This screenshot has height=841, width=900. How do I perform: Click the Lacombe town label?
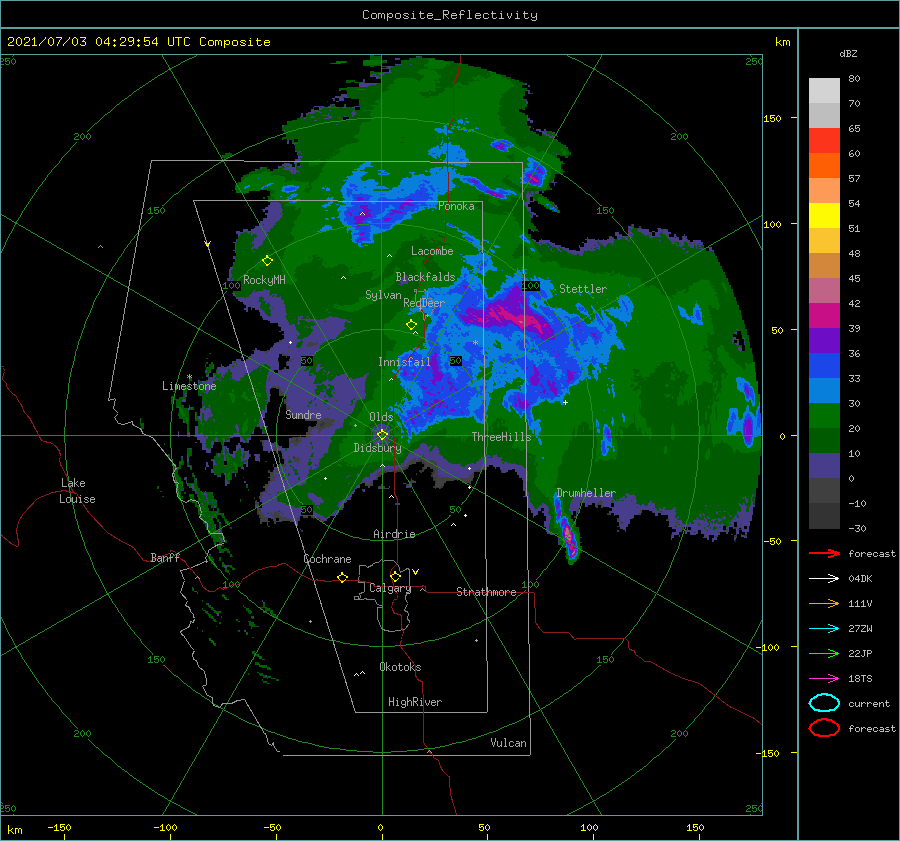coord(432,251)
